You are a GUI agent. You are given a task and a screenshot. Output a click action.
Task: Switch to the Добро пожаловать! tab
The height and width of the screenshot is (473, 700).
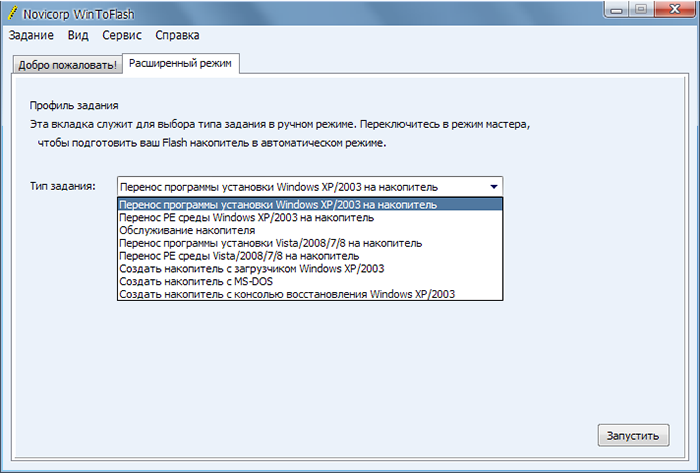67,64
